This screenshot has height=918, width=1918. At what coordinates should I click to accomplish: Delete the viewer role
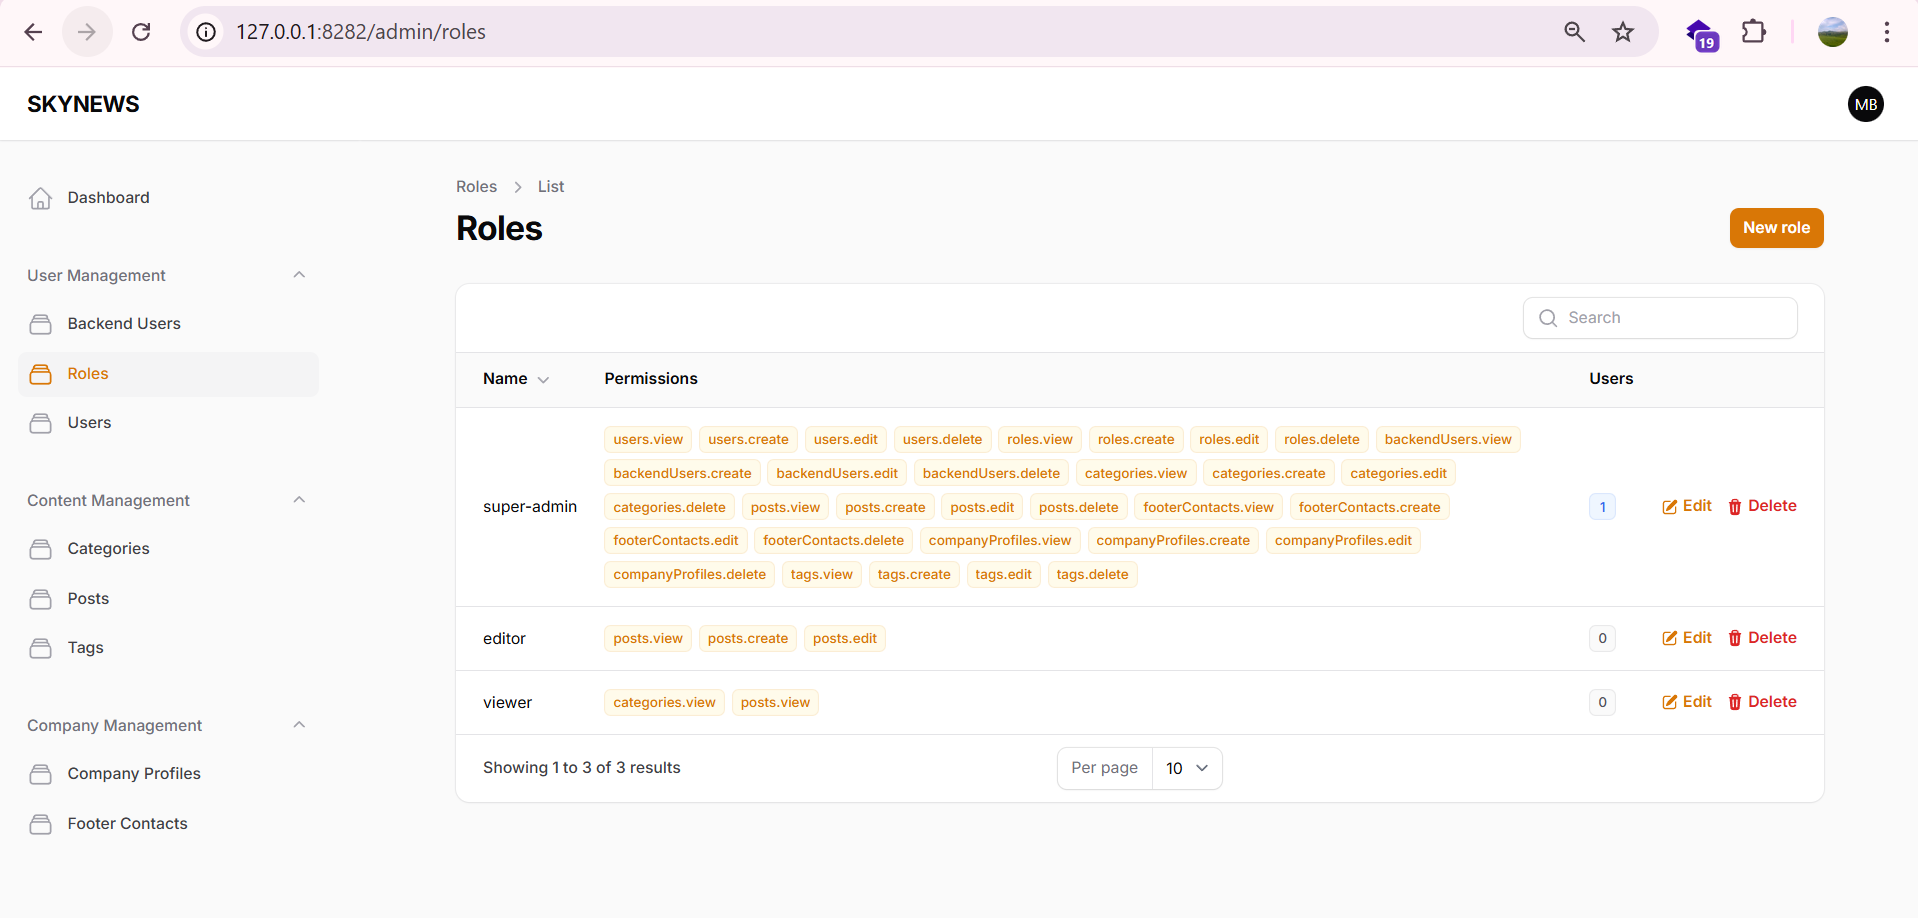(x=1762, y=702)
